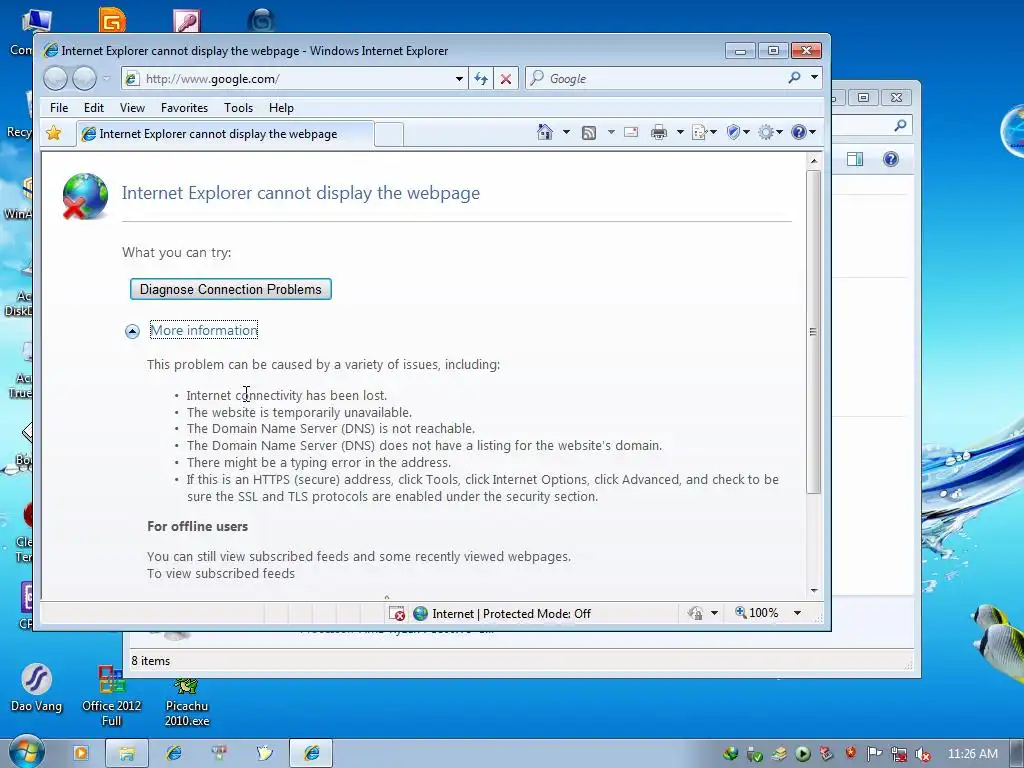The height and width of the screenshot is (768, 1024).
Task: Open the Picachu 2010.exe desktop icon
Action: (x=187, y=702)
